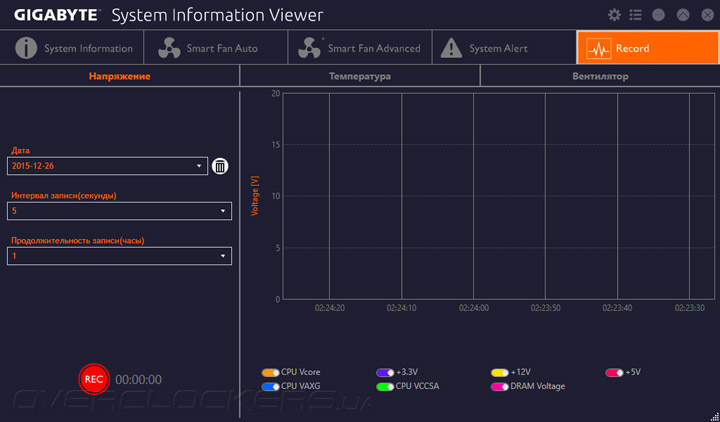Toggle the +12V series switch
Viewport: 720px width, 422px height.
(x=500, y=372)
